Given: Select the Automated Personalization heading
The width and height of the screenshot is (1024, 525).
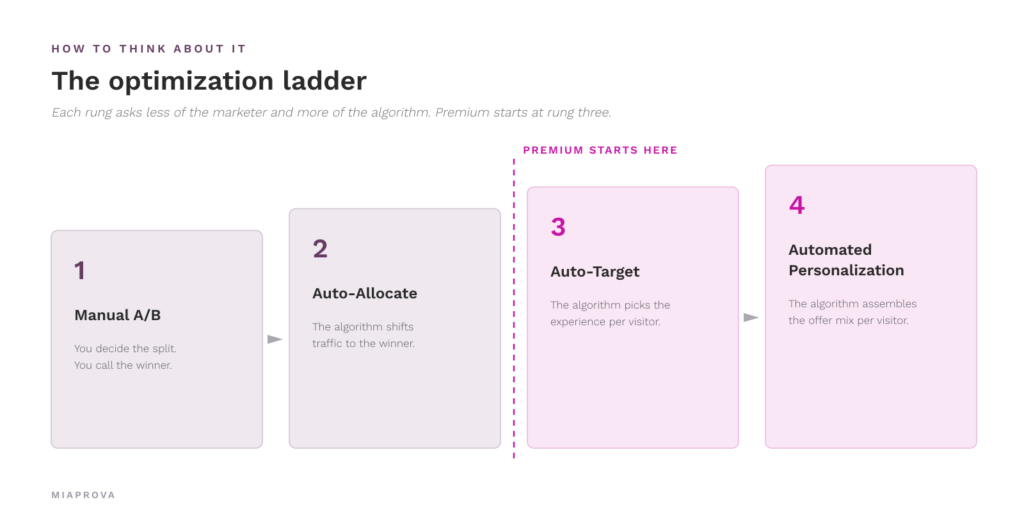Looking at the screenshot, I should (x=846, y=260).
